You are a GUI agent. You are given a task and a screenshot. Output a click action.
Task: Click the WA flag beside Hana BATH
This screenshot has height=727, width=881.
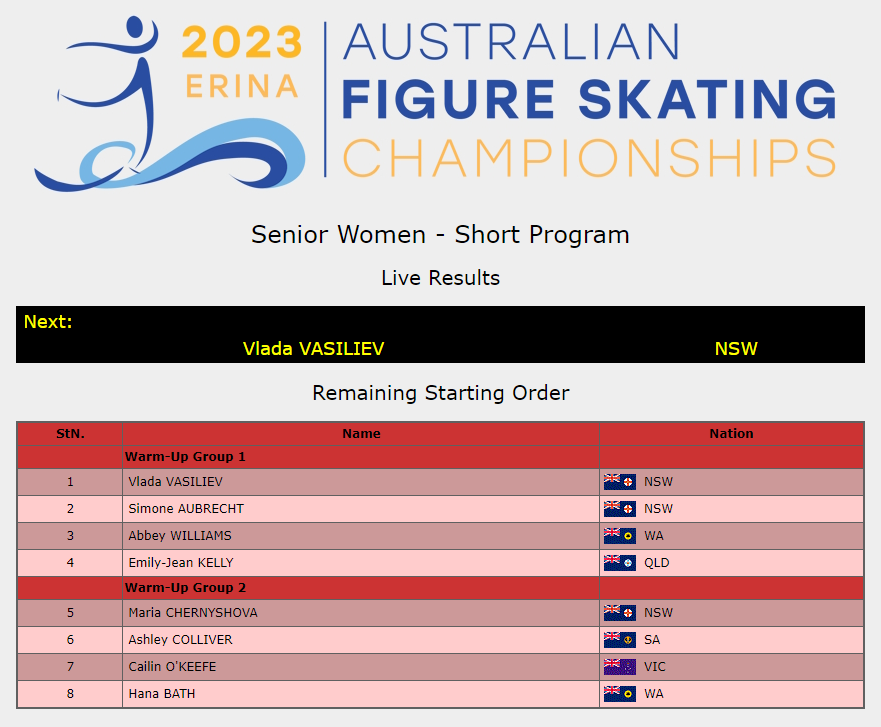620,694
